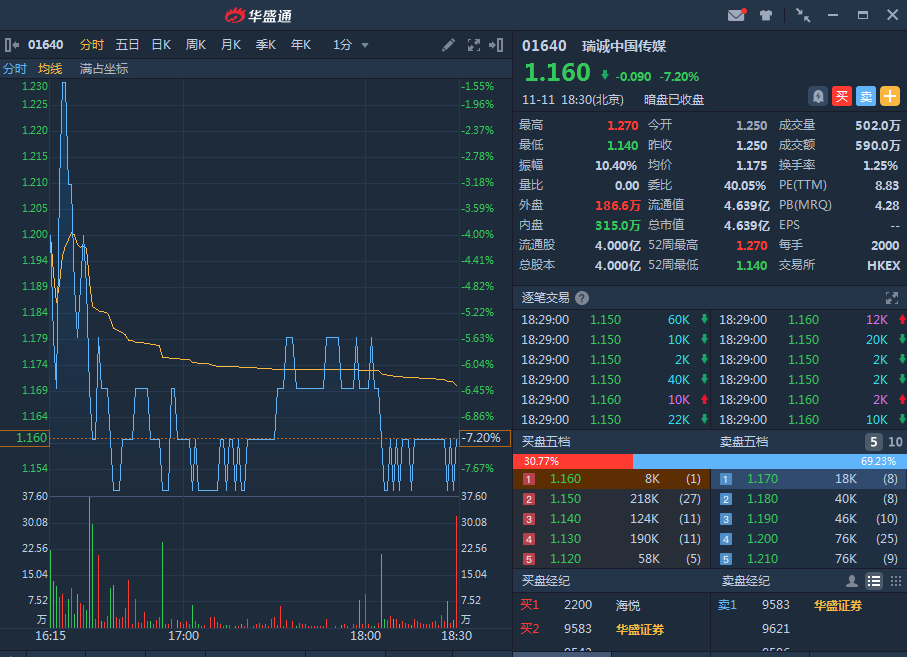Click the 买盘经纪 header
The image size is (907, 657).
click(546, 581)
